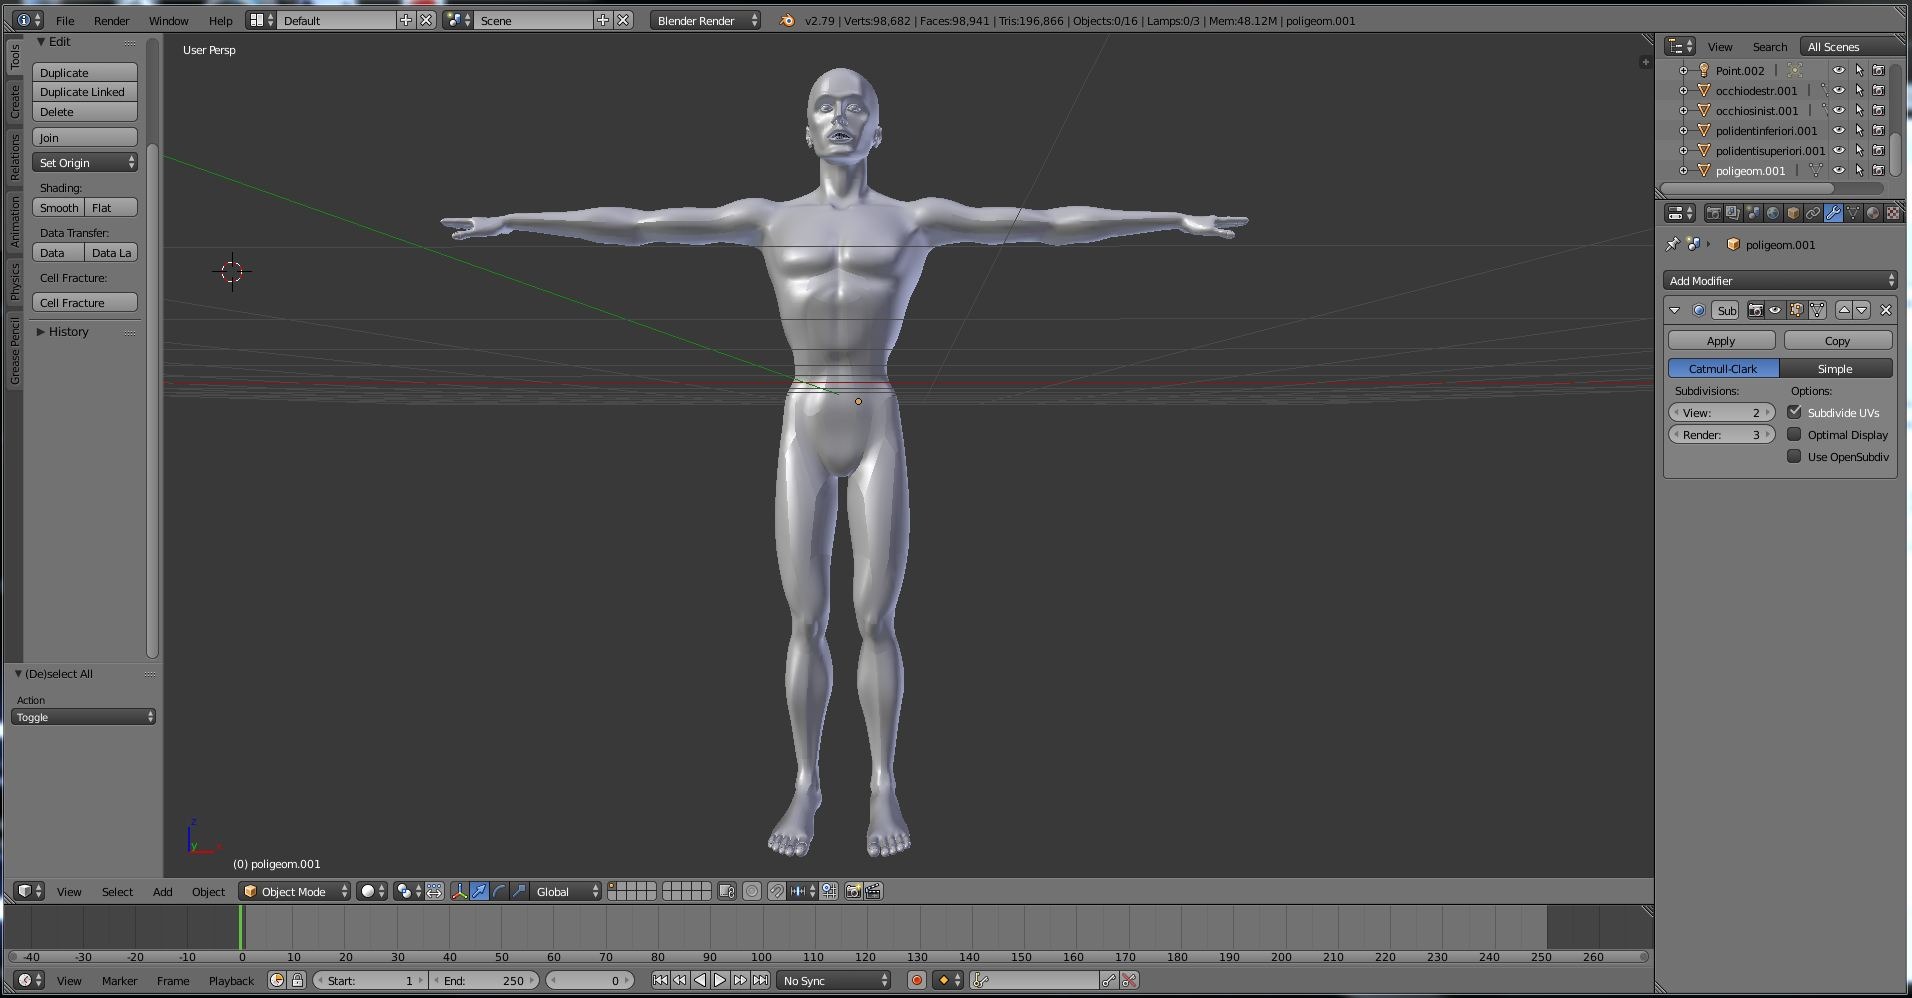Toggle proportional editing icon
Screen dimensions: 1912x998
[x=752, y=891]
